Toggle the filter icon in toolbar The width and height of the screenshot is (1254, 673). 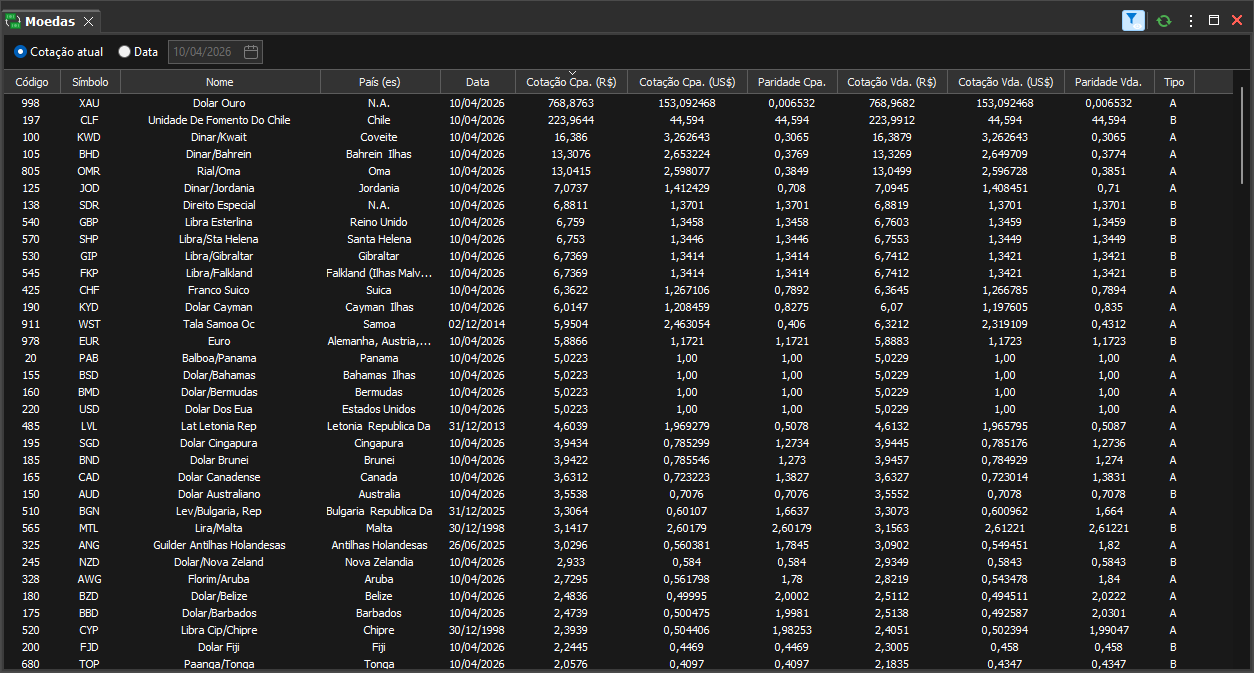coord(1133,20)
